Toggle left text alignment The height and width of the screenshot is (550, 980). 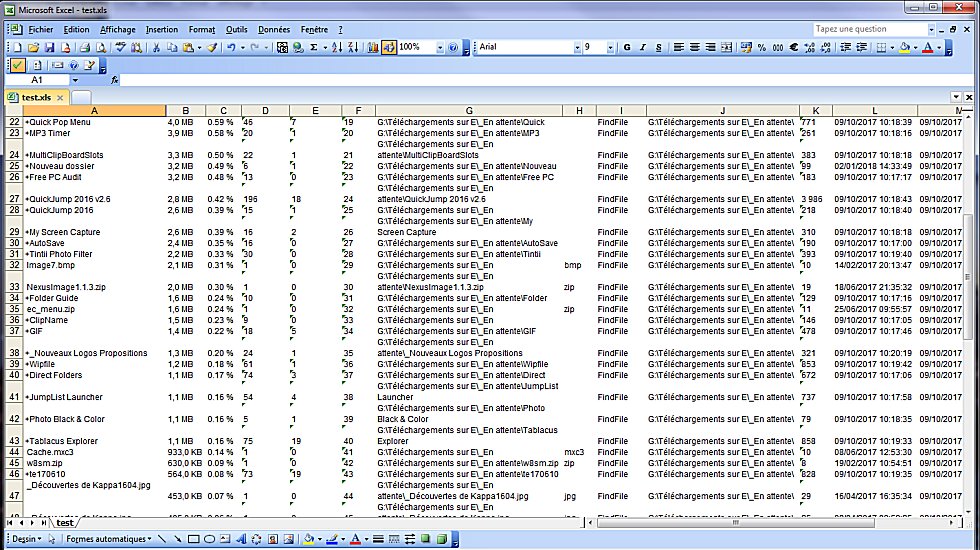coord(679,48)
